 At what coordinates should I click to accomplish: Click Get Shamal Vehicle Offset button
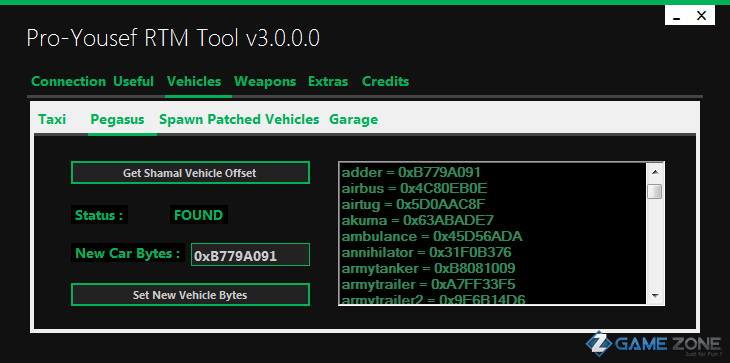(190, 173)
